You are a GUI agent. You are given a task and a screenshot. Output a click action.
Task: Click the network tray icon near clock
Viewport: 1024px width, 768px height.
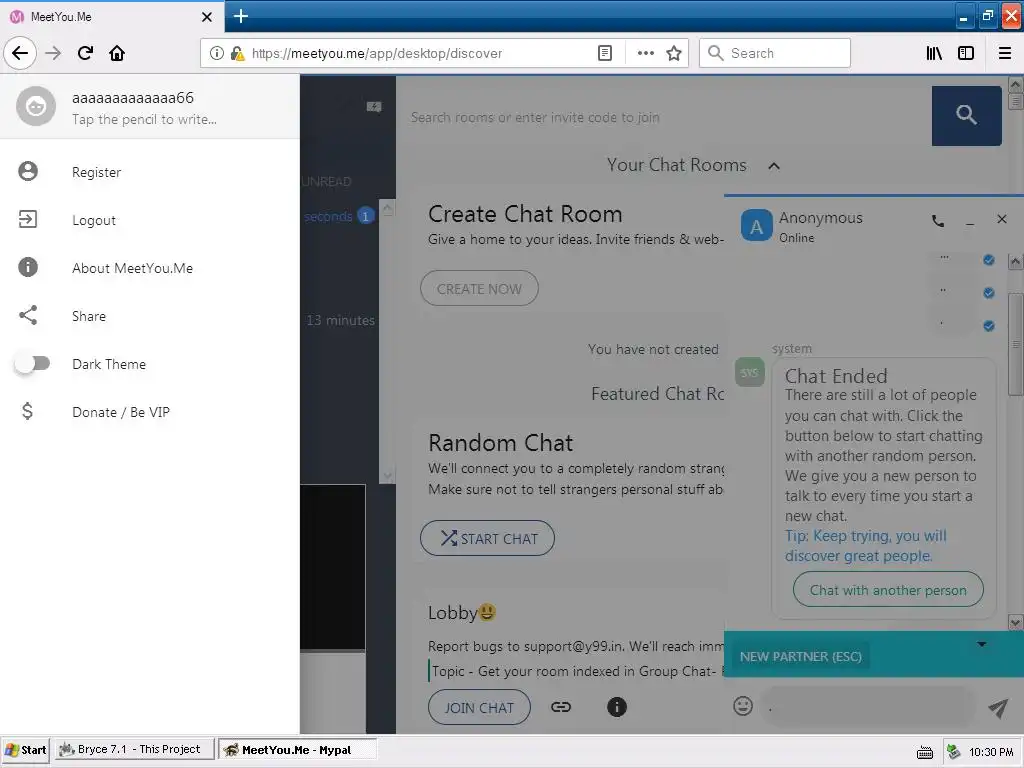click(953, 752)
